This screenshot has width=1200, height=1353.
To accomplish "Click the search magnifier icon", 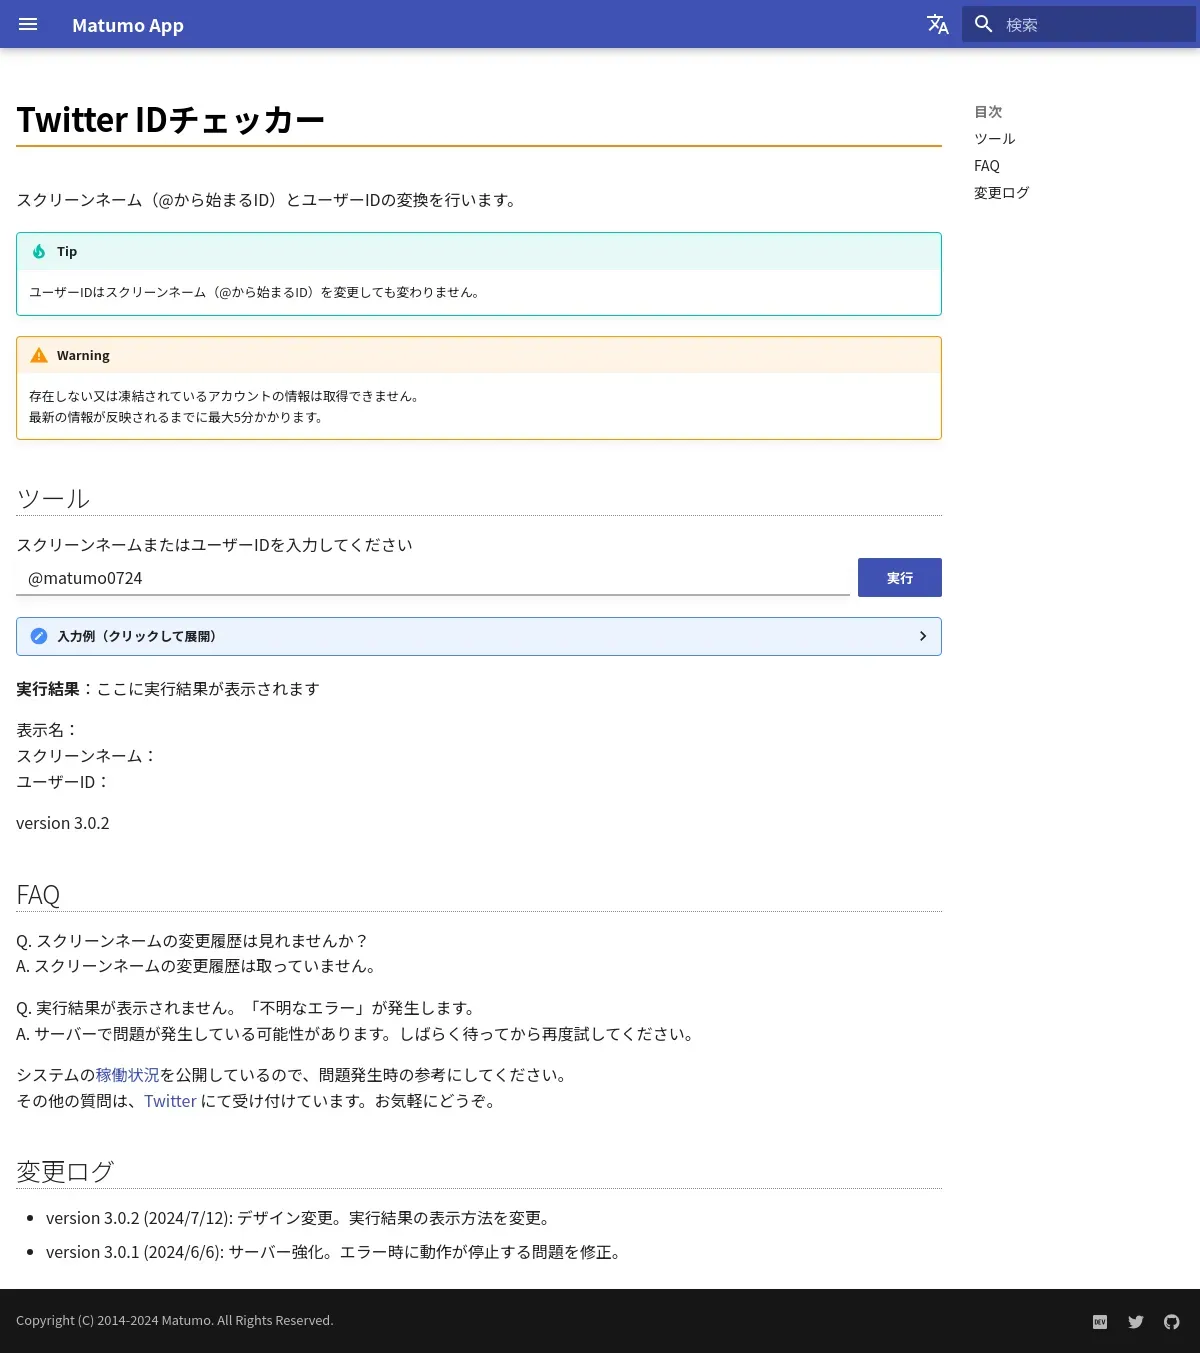I will (x=984, y=24).
